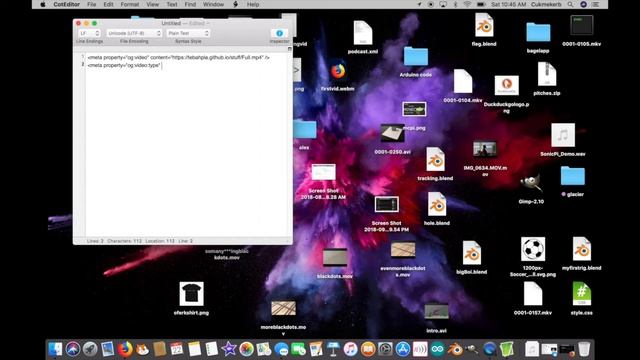
Task: Open the Trash in the Dock
Action: [x=584, y=349]
